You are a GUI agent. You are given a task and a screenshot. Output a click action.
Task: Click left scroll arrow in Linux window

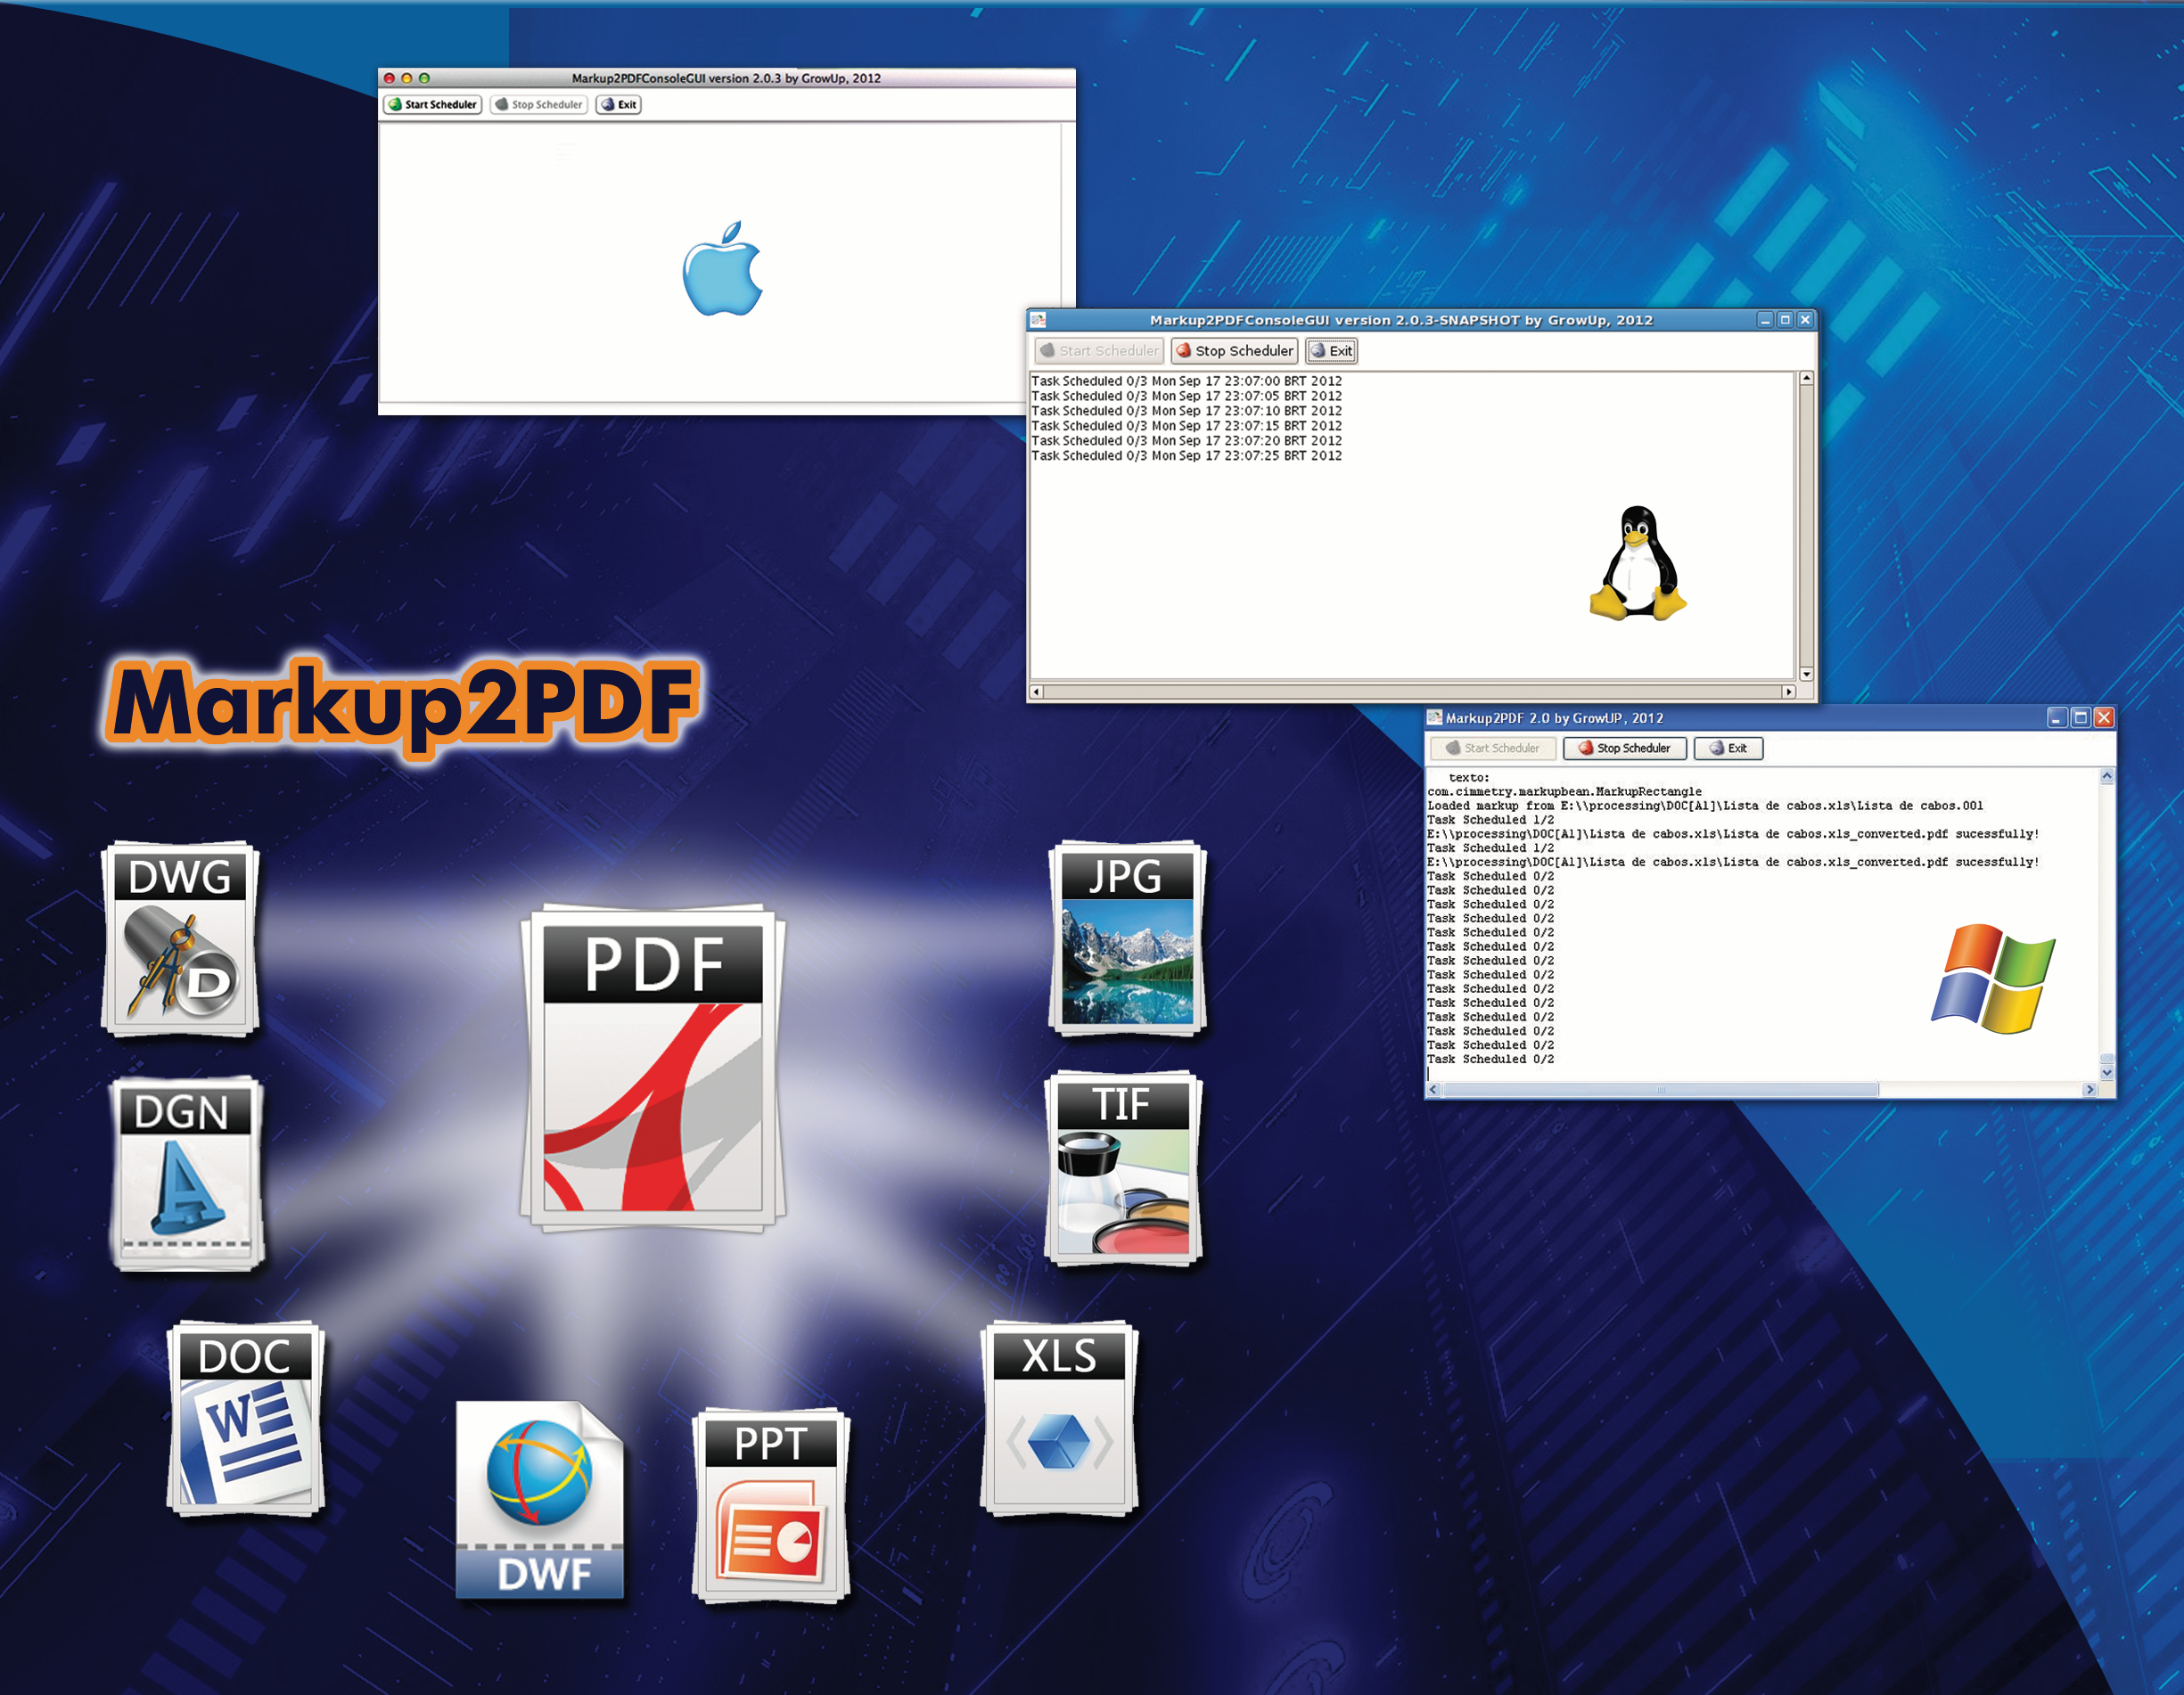tap(1037, 691)
